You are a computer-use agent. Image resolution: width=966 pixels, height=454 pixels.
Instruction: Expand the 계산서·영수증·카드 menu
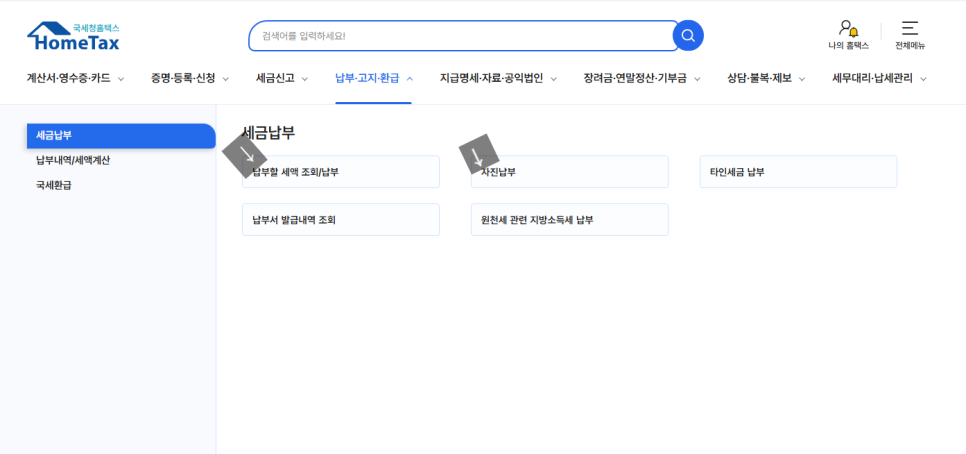click(76, 78)
